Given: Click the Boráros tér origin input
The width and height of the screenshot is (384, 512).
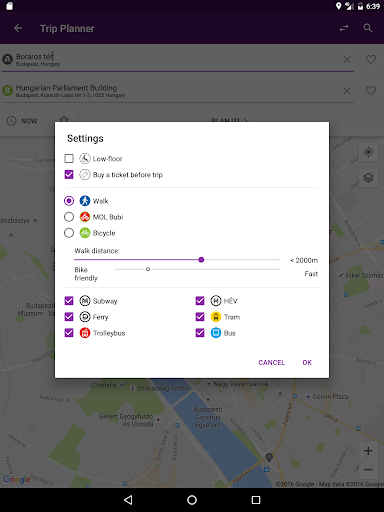Looking at the screenshot, I should [x=178, y=60].
